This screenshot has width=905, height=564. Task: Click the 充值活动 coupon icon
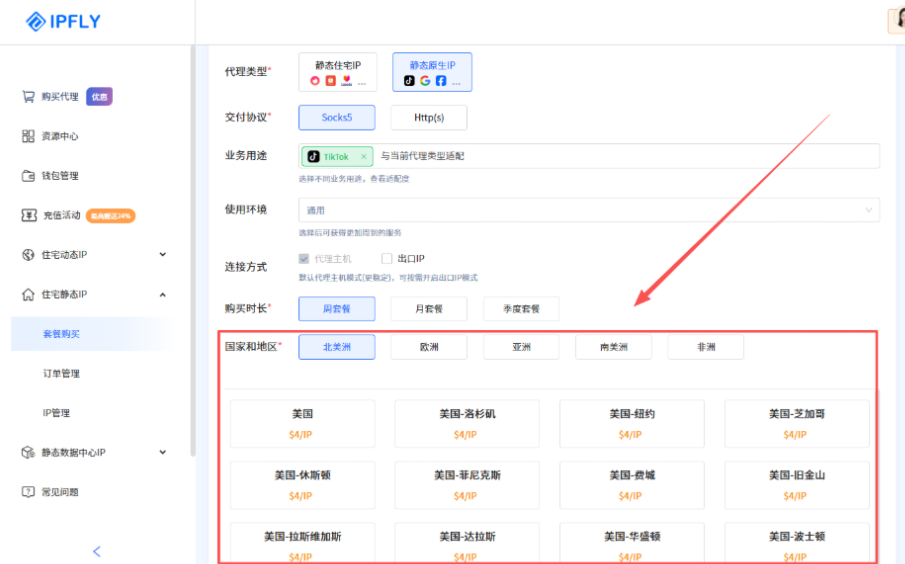point(29,215)
